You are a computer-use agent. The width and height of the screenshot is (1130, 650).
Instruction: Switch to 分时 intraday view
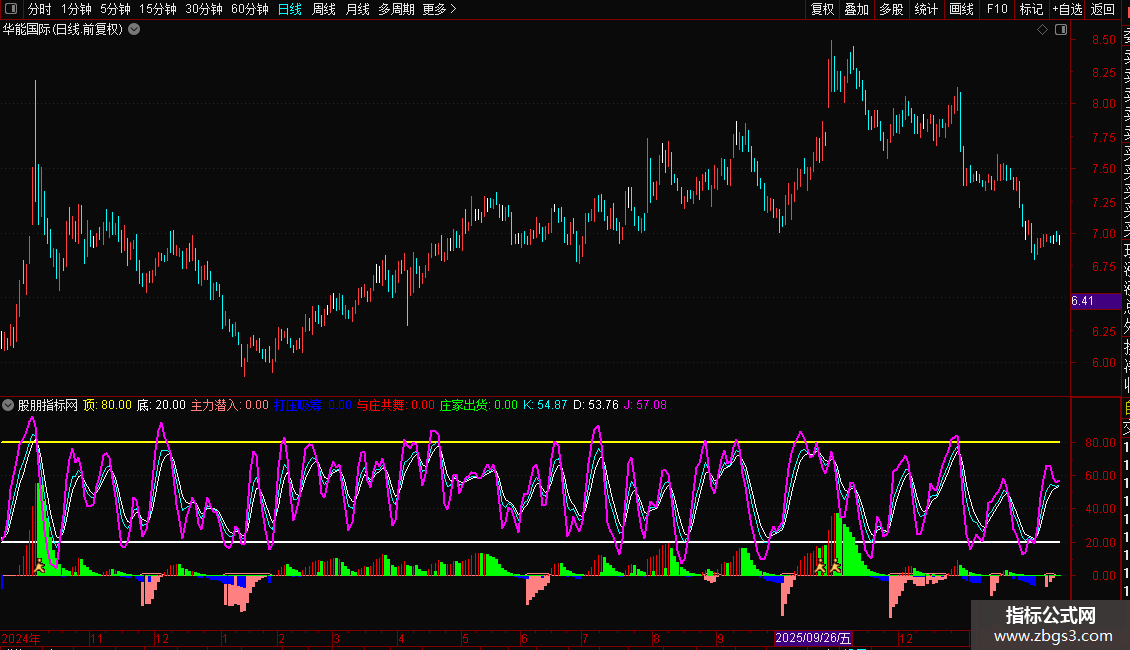pos(40,9)
